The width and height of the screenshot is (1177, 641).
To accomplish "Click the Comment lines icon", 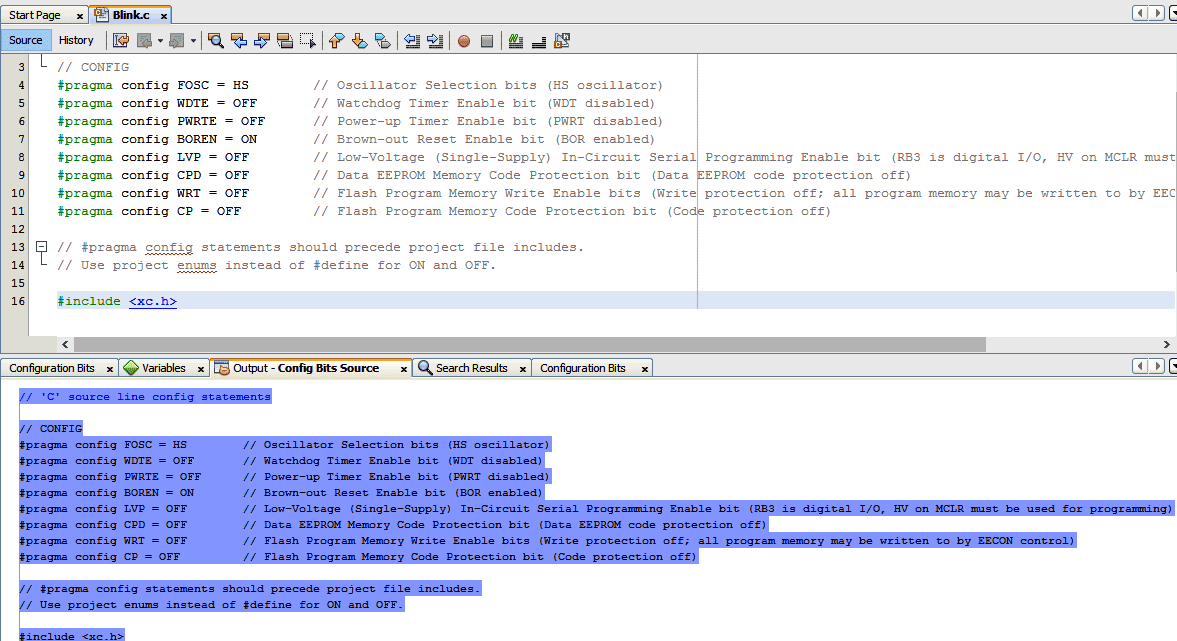I will pyautogui.click(x=514, y=40).
